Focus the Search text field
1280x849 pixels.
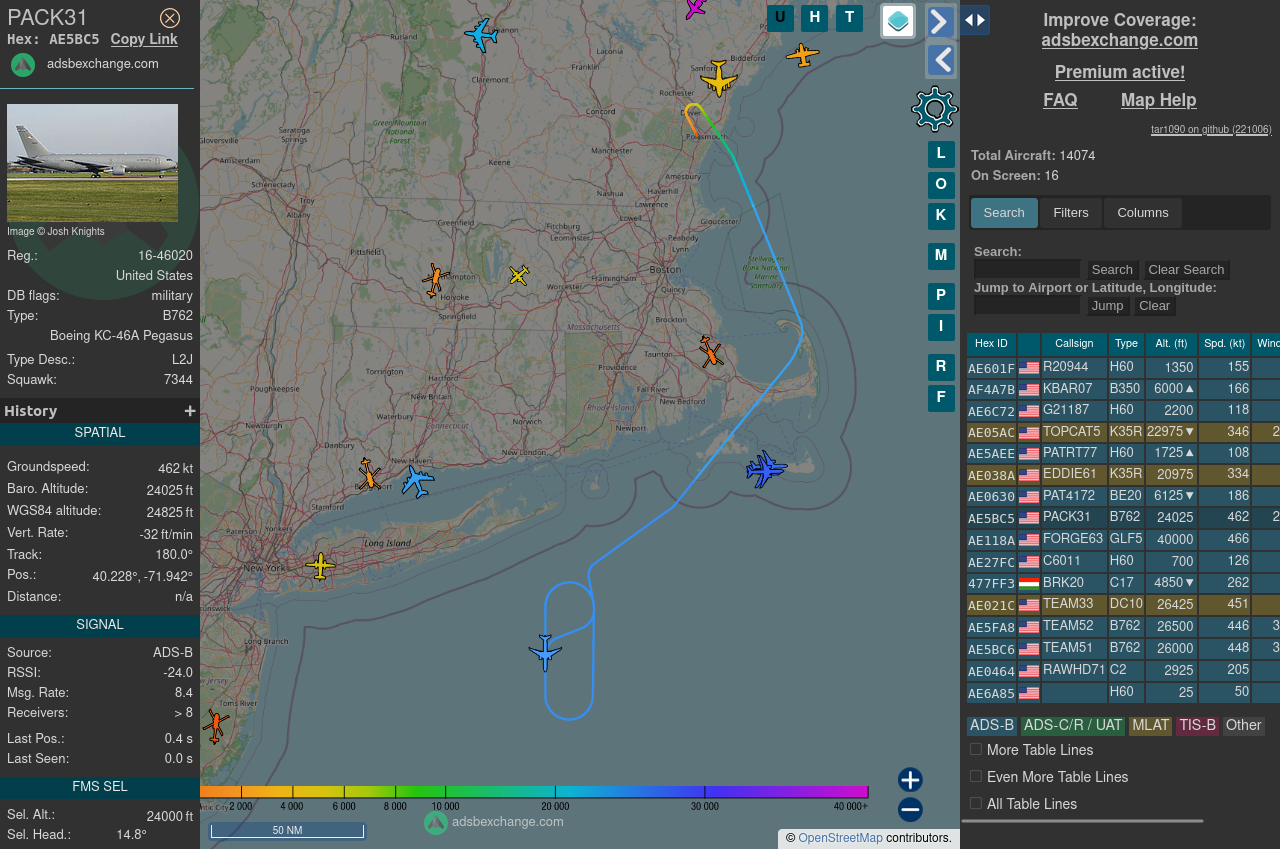(1027, 269)
